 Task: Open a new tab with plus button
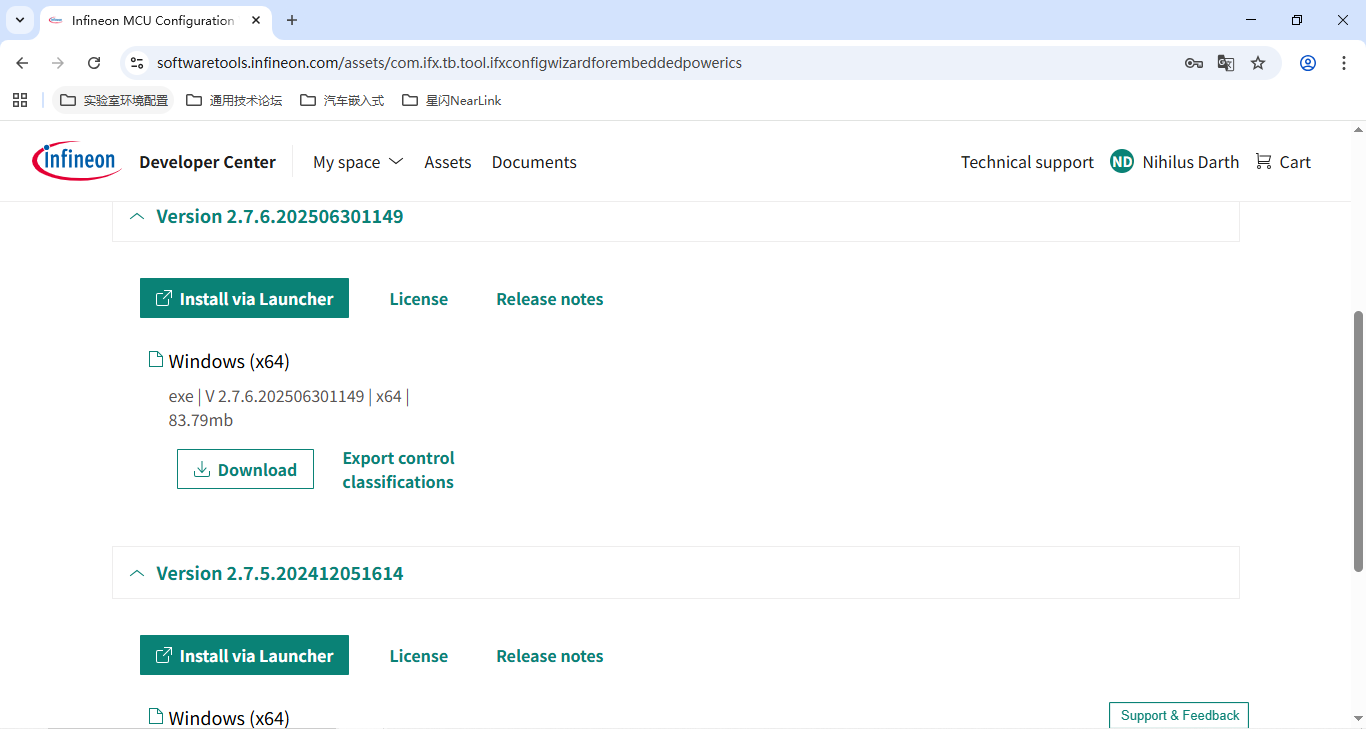tap(292, 20)
